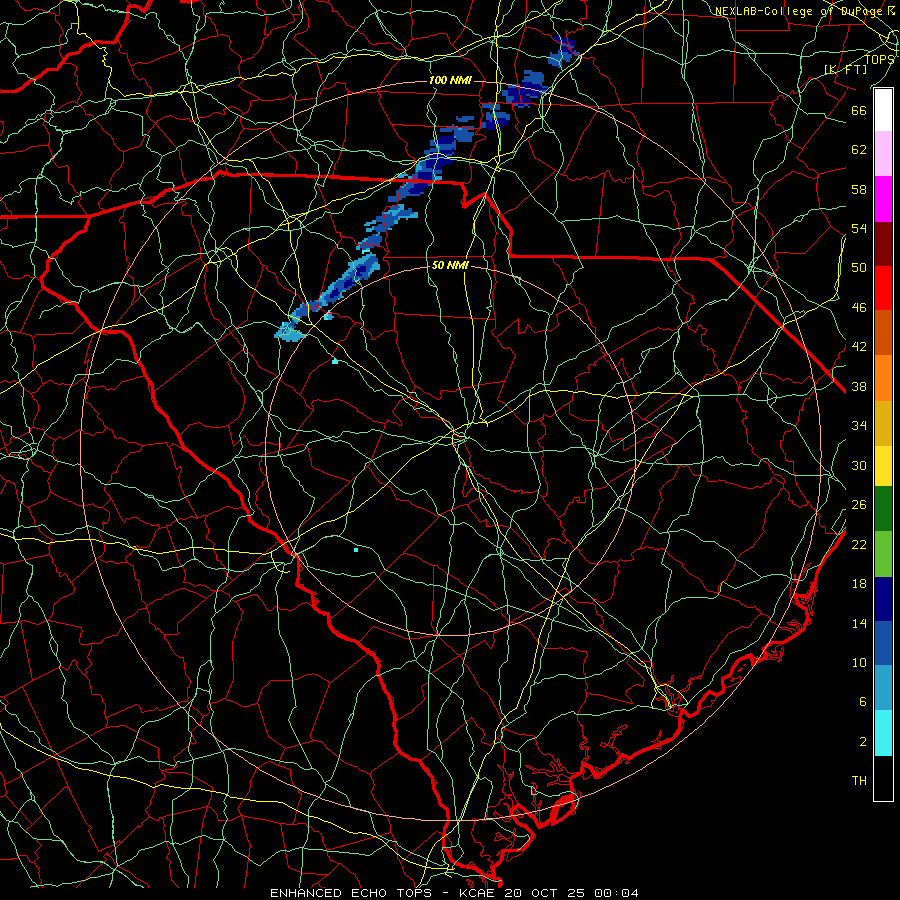The image size is (900, 900).
Task: Click the "30" legend label
Action: (859, 465)
